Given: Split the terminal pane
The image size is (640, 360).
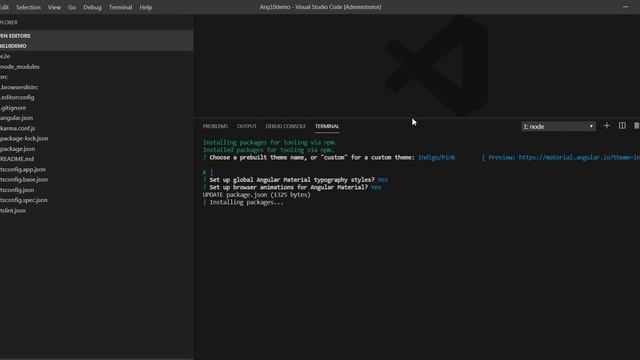Looking at the screenshot, I should [622, 126].
